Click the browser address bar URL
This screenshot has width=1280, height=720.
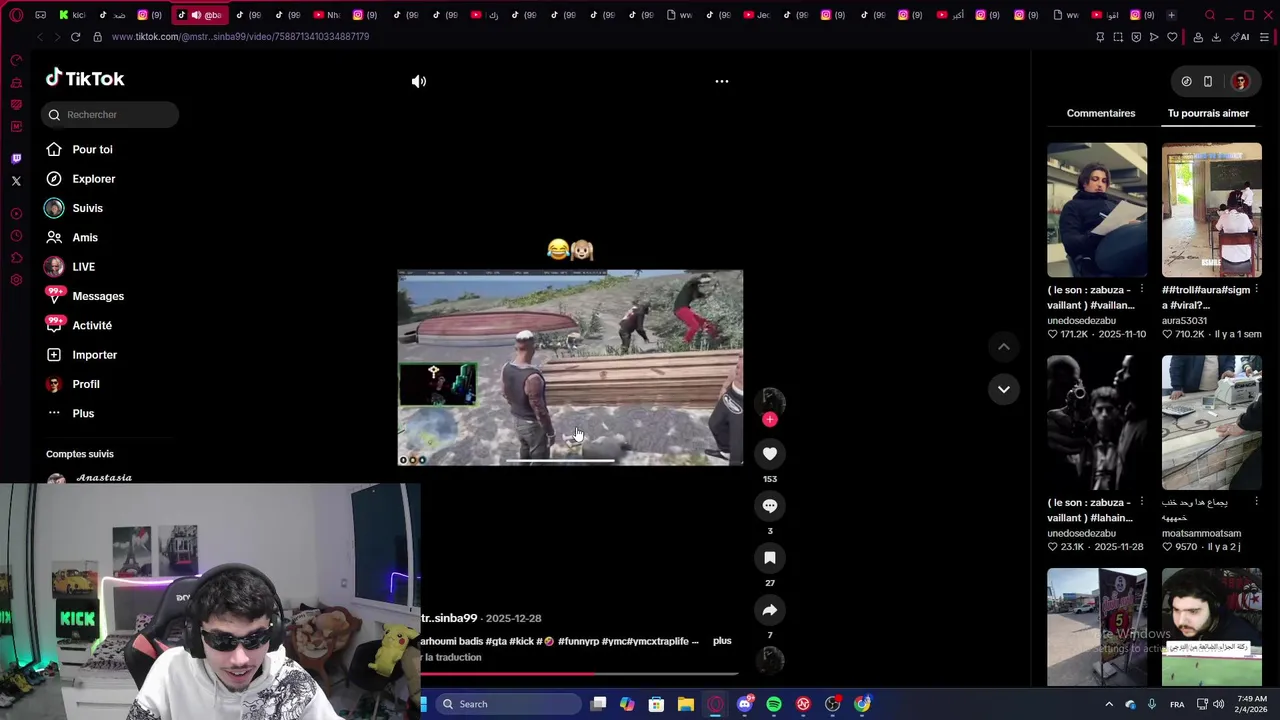pyautogui.click(x=240, y=37)
